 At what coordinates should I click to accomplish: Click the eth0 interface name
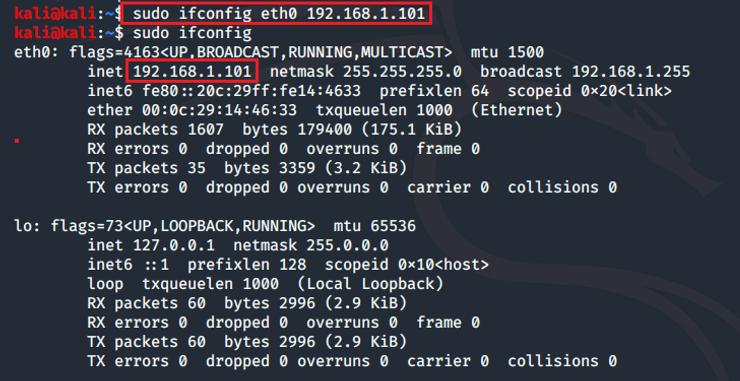point(33,52)
